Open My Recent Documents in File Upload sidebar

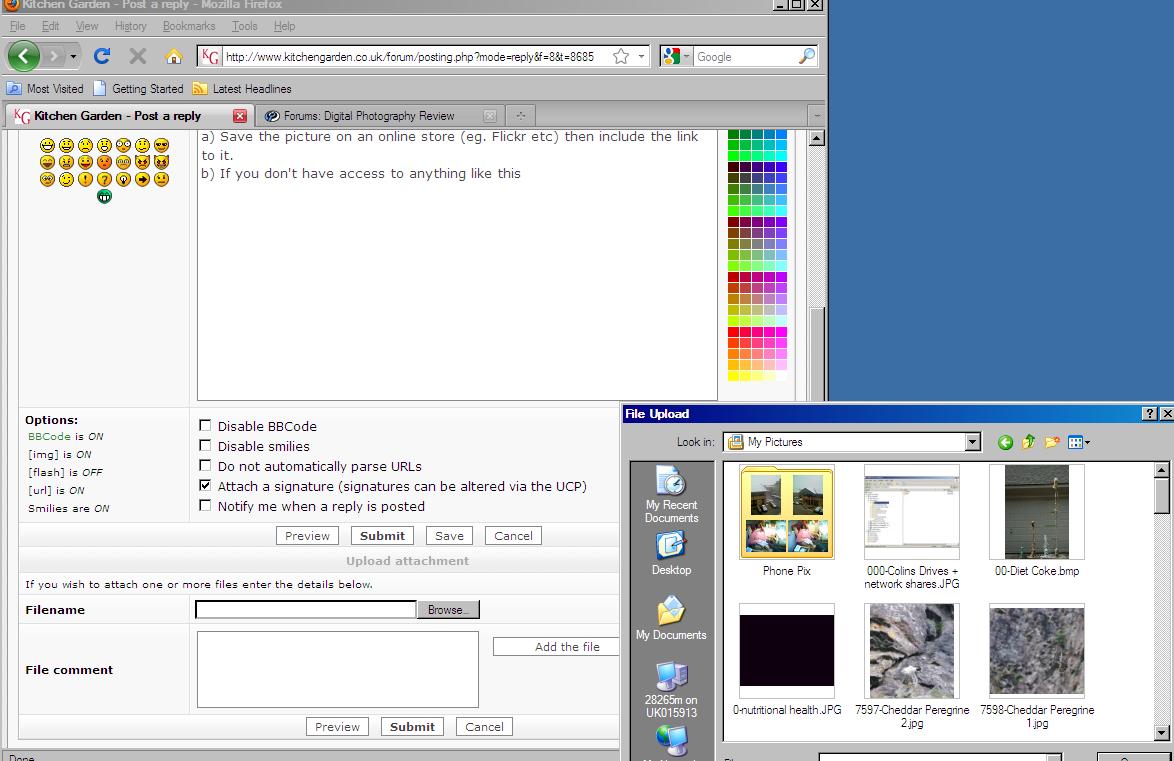tap(671, 494)
